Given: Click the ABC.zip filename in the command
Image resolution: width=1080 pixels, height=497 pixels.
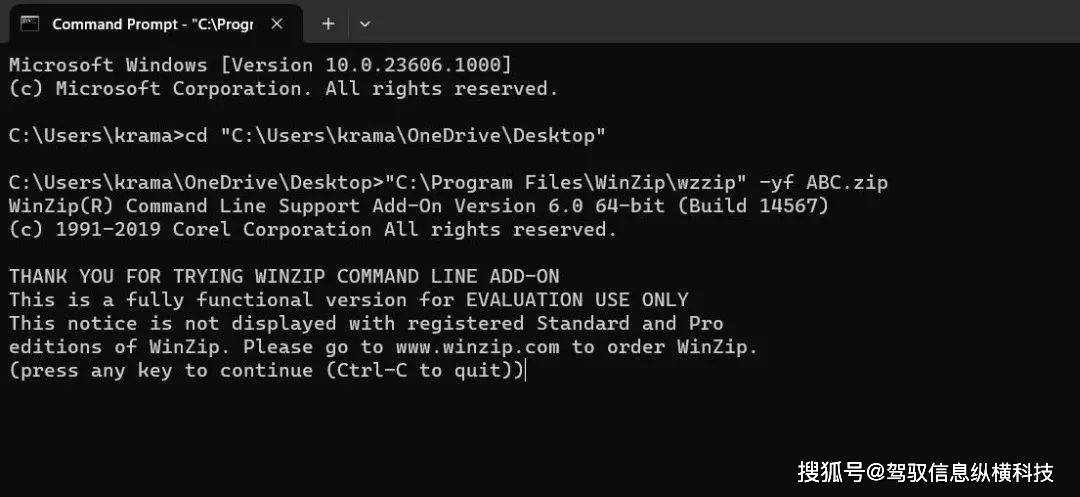Looking at the screenshot, I should pos(847,183).
